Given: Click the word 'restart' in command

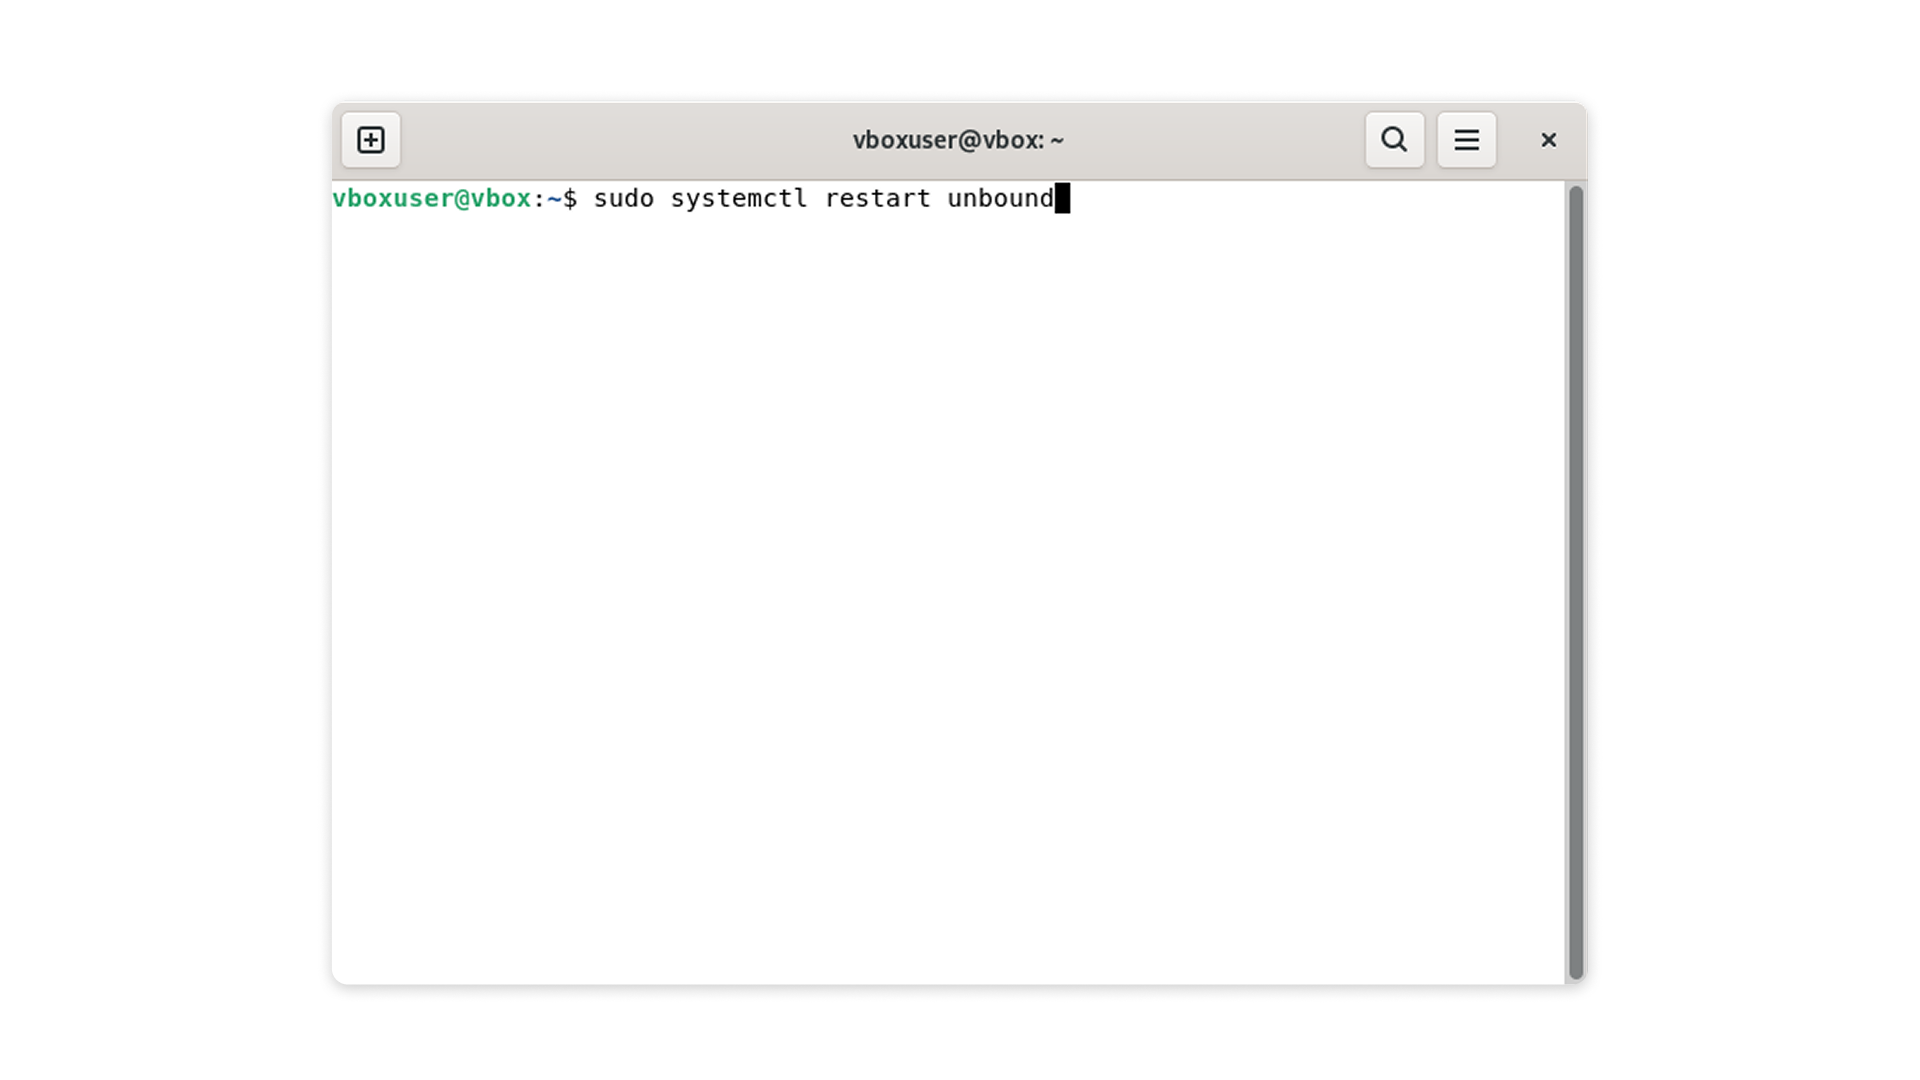Looking at the screenshot, I should (x=877, y=198).
